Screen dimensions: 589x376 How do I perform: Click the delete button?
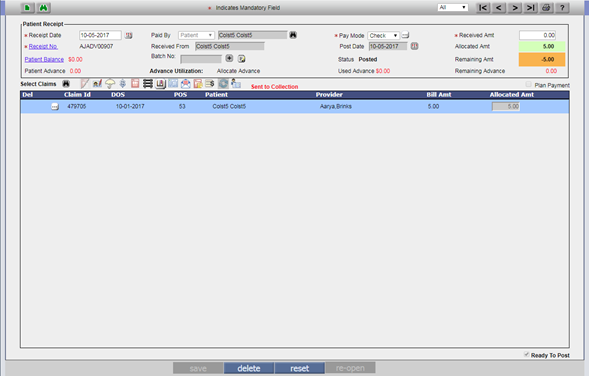(249, 368)
